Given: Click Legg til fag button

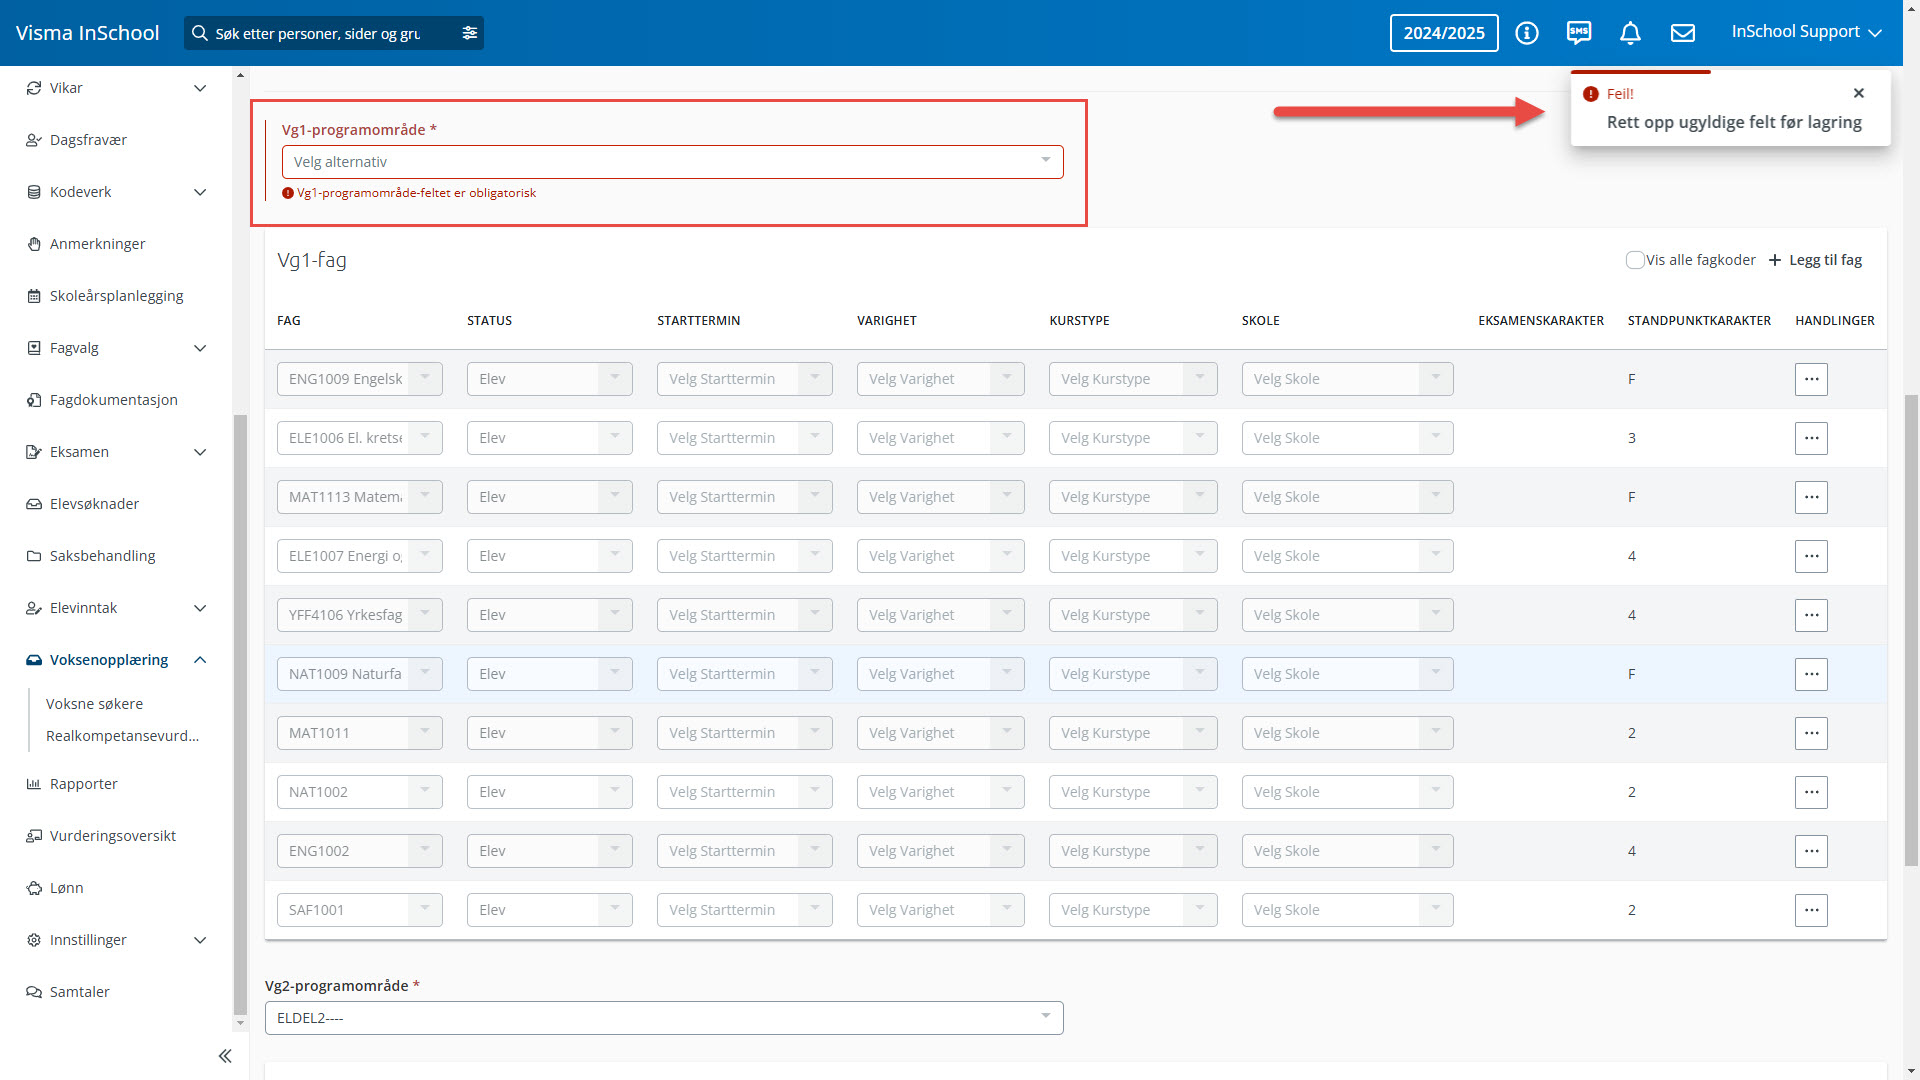Looking at the screenshot, I should 1815,260.
